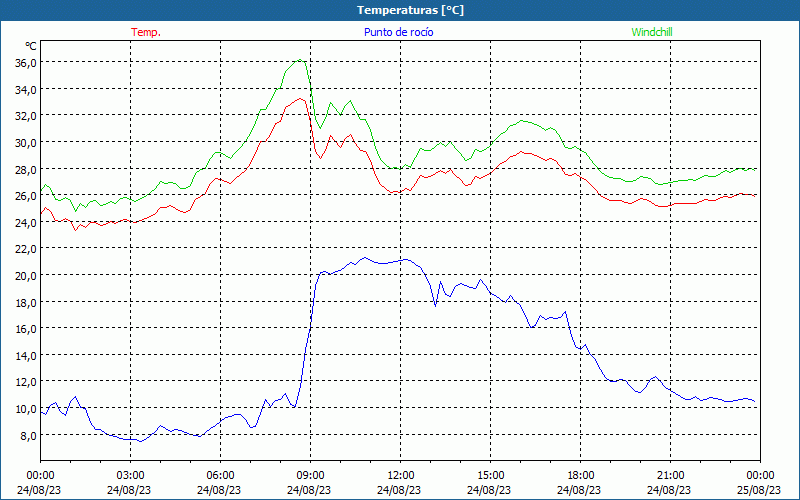Click the blue dew point peak near 21 °C
This screenshot has width=800, height=500.
tap(364, 258)
